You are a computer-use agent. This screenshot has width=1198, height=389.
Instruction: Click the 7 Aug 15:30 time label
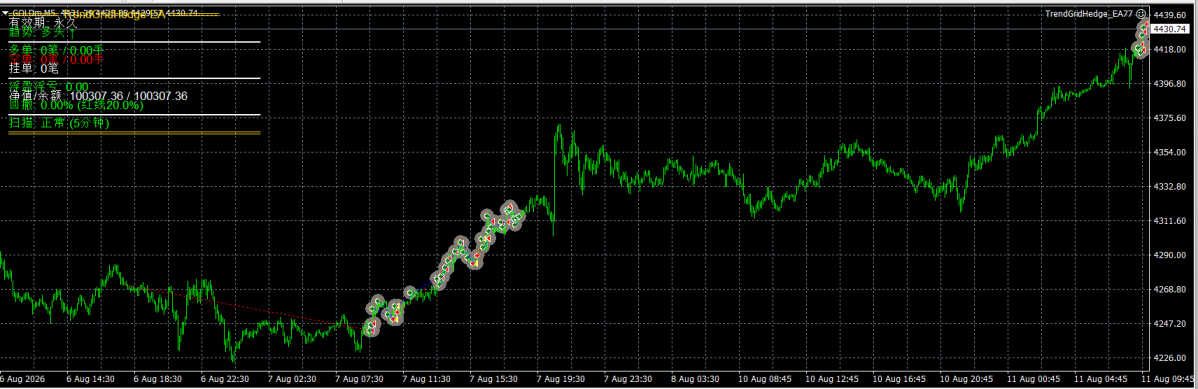494,379
